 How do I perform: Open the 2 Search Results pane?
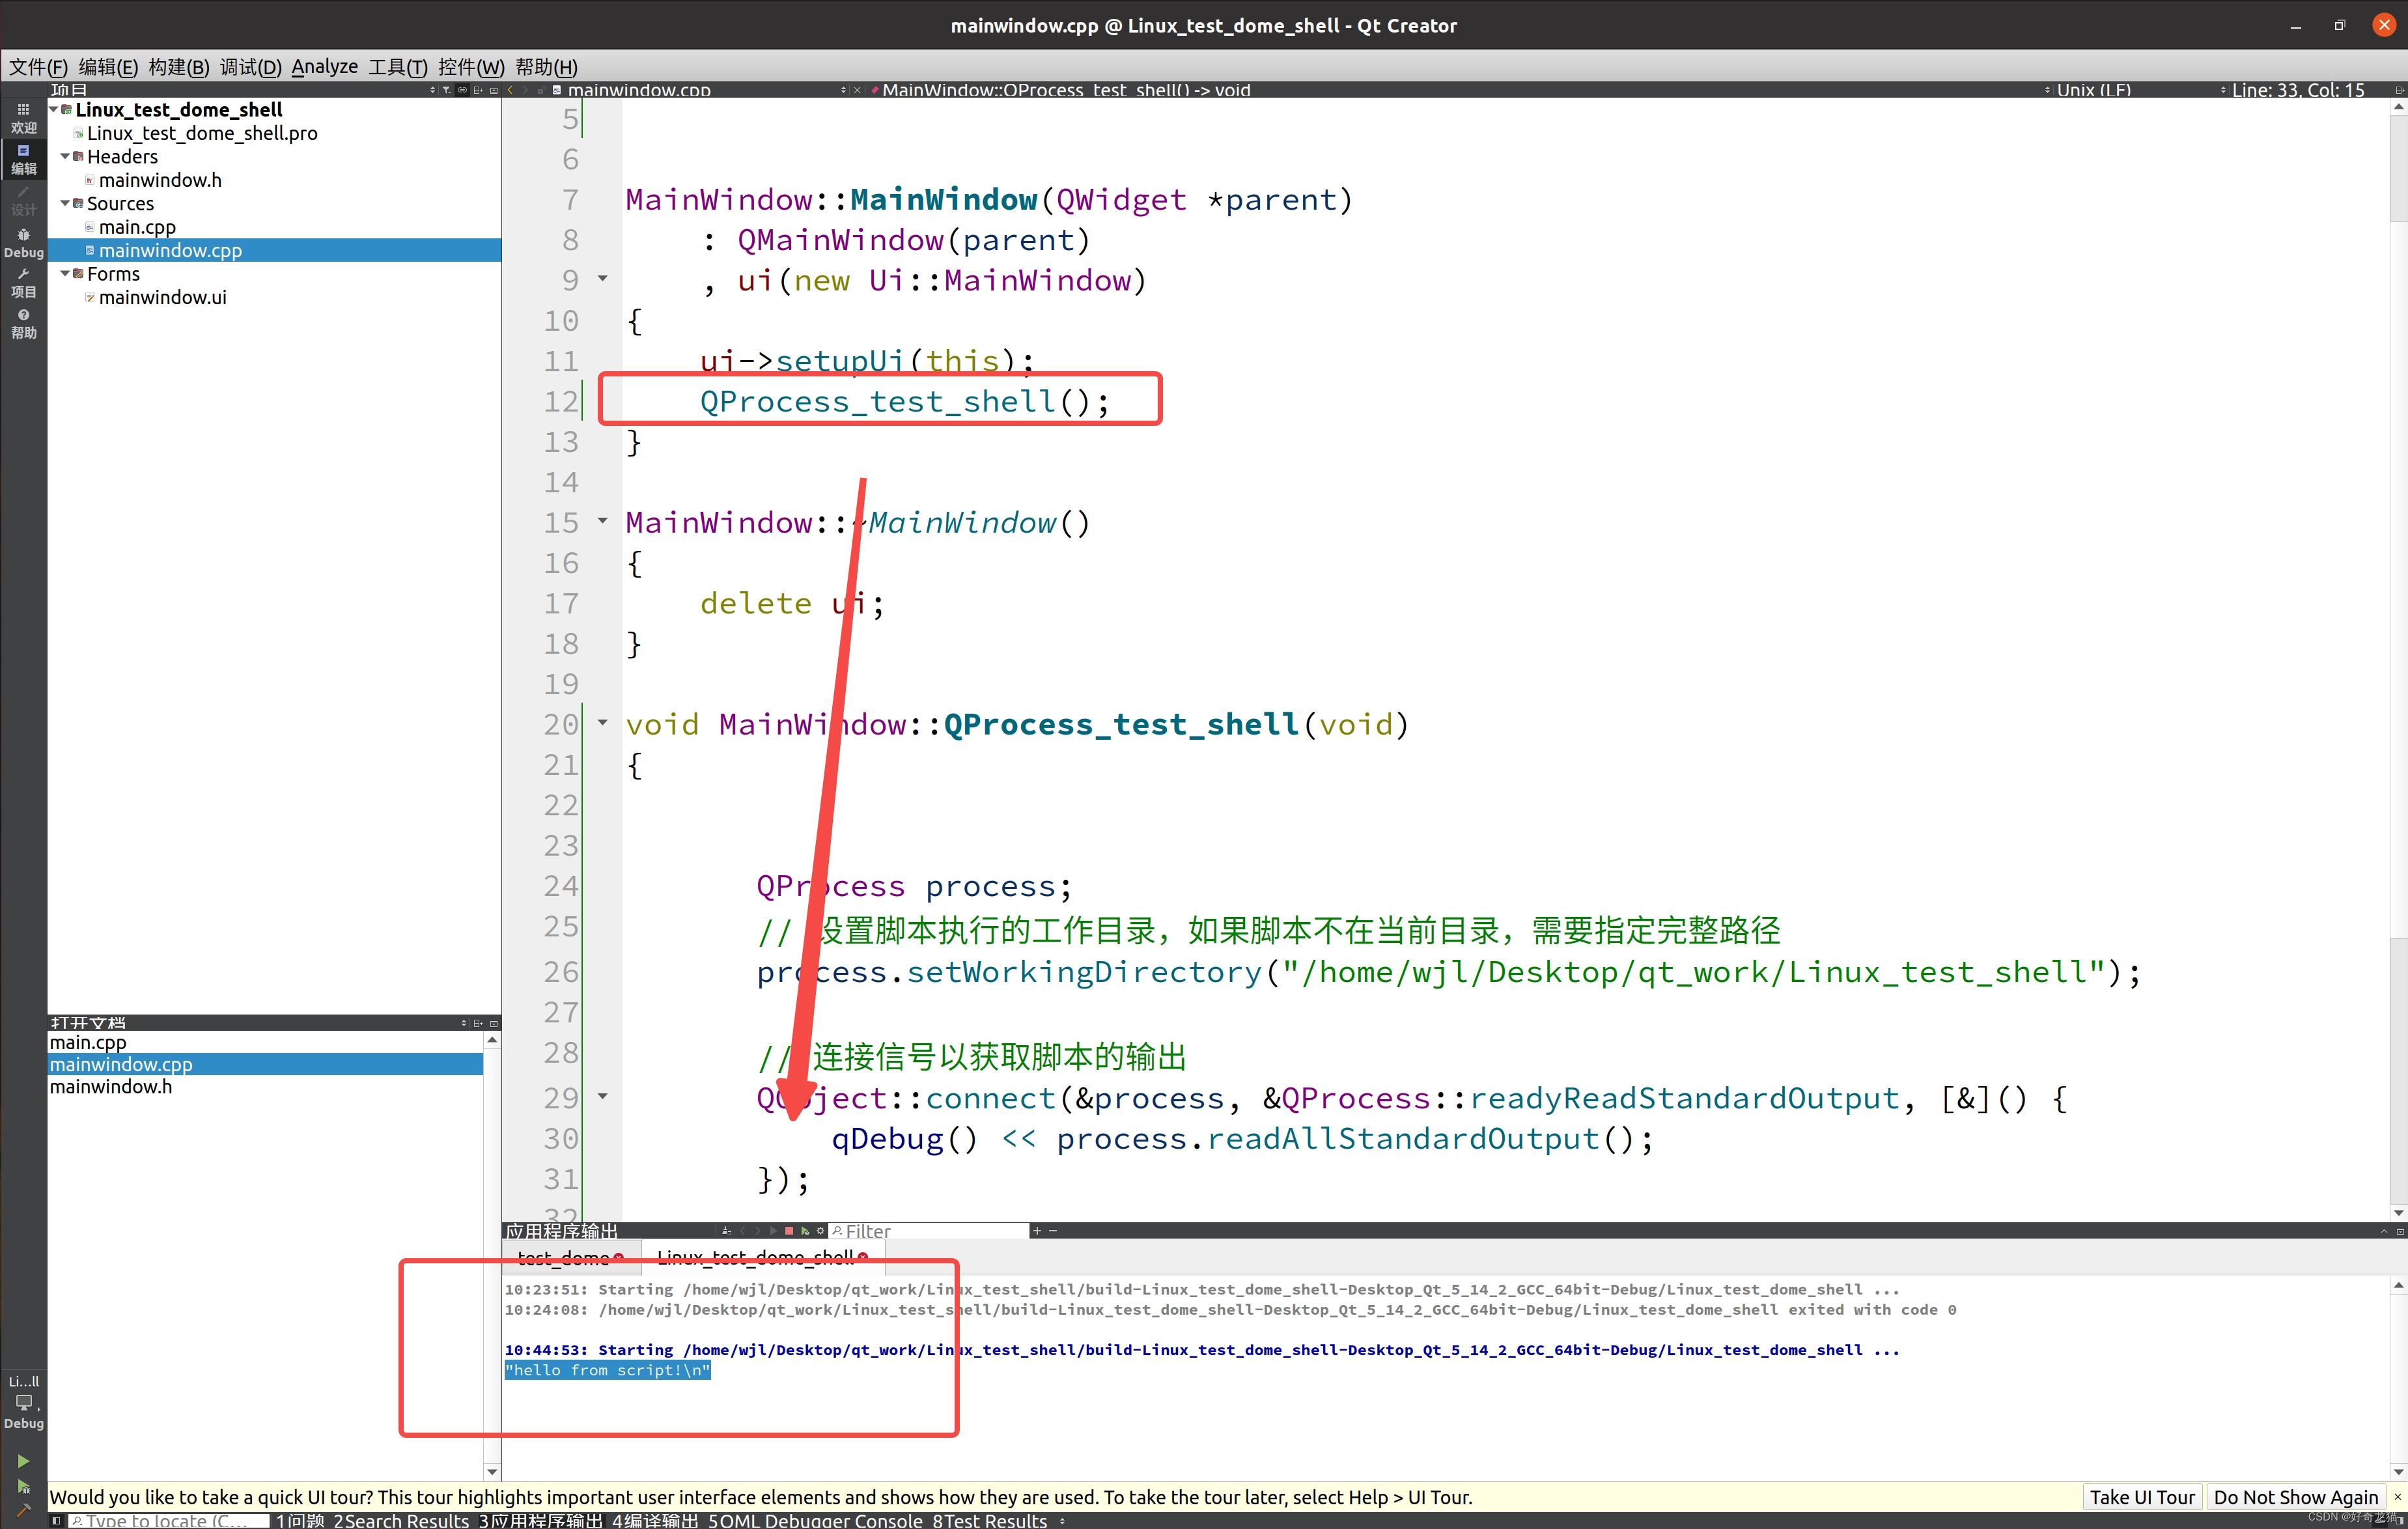401,1520
